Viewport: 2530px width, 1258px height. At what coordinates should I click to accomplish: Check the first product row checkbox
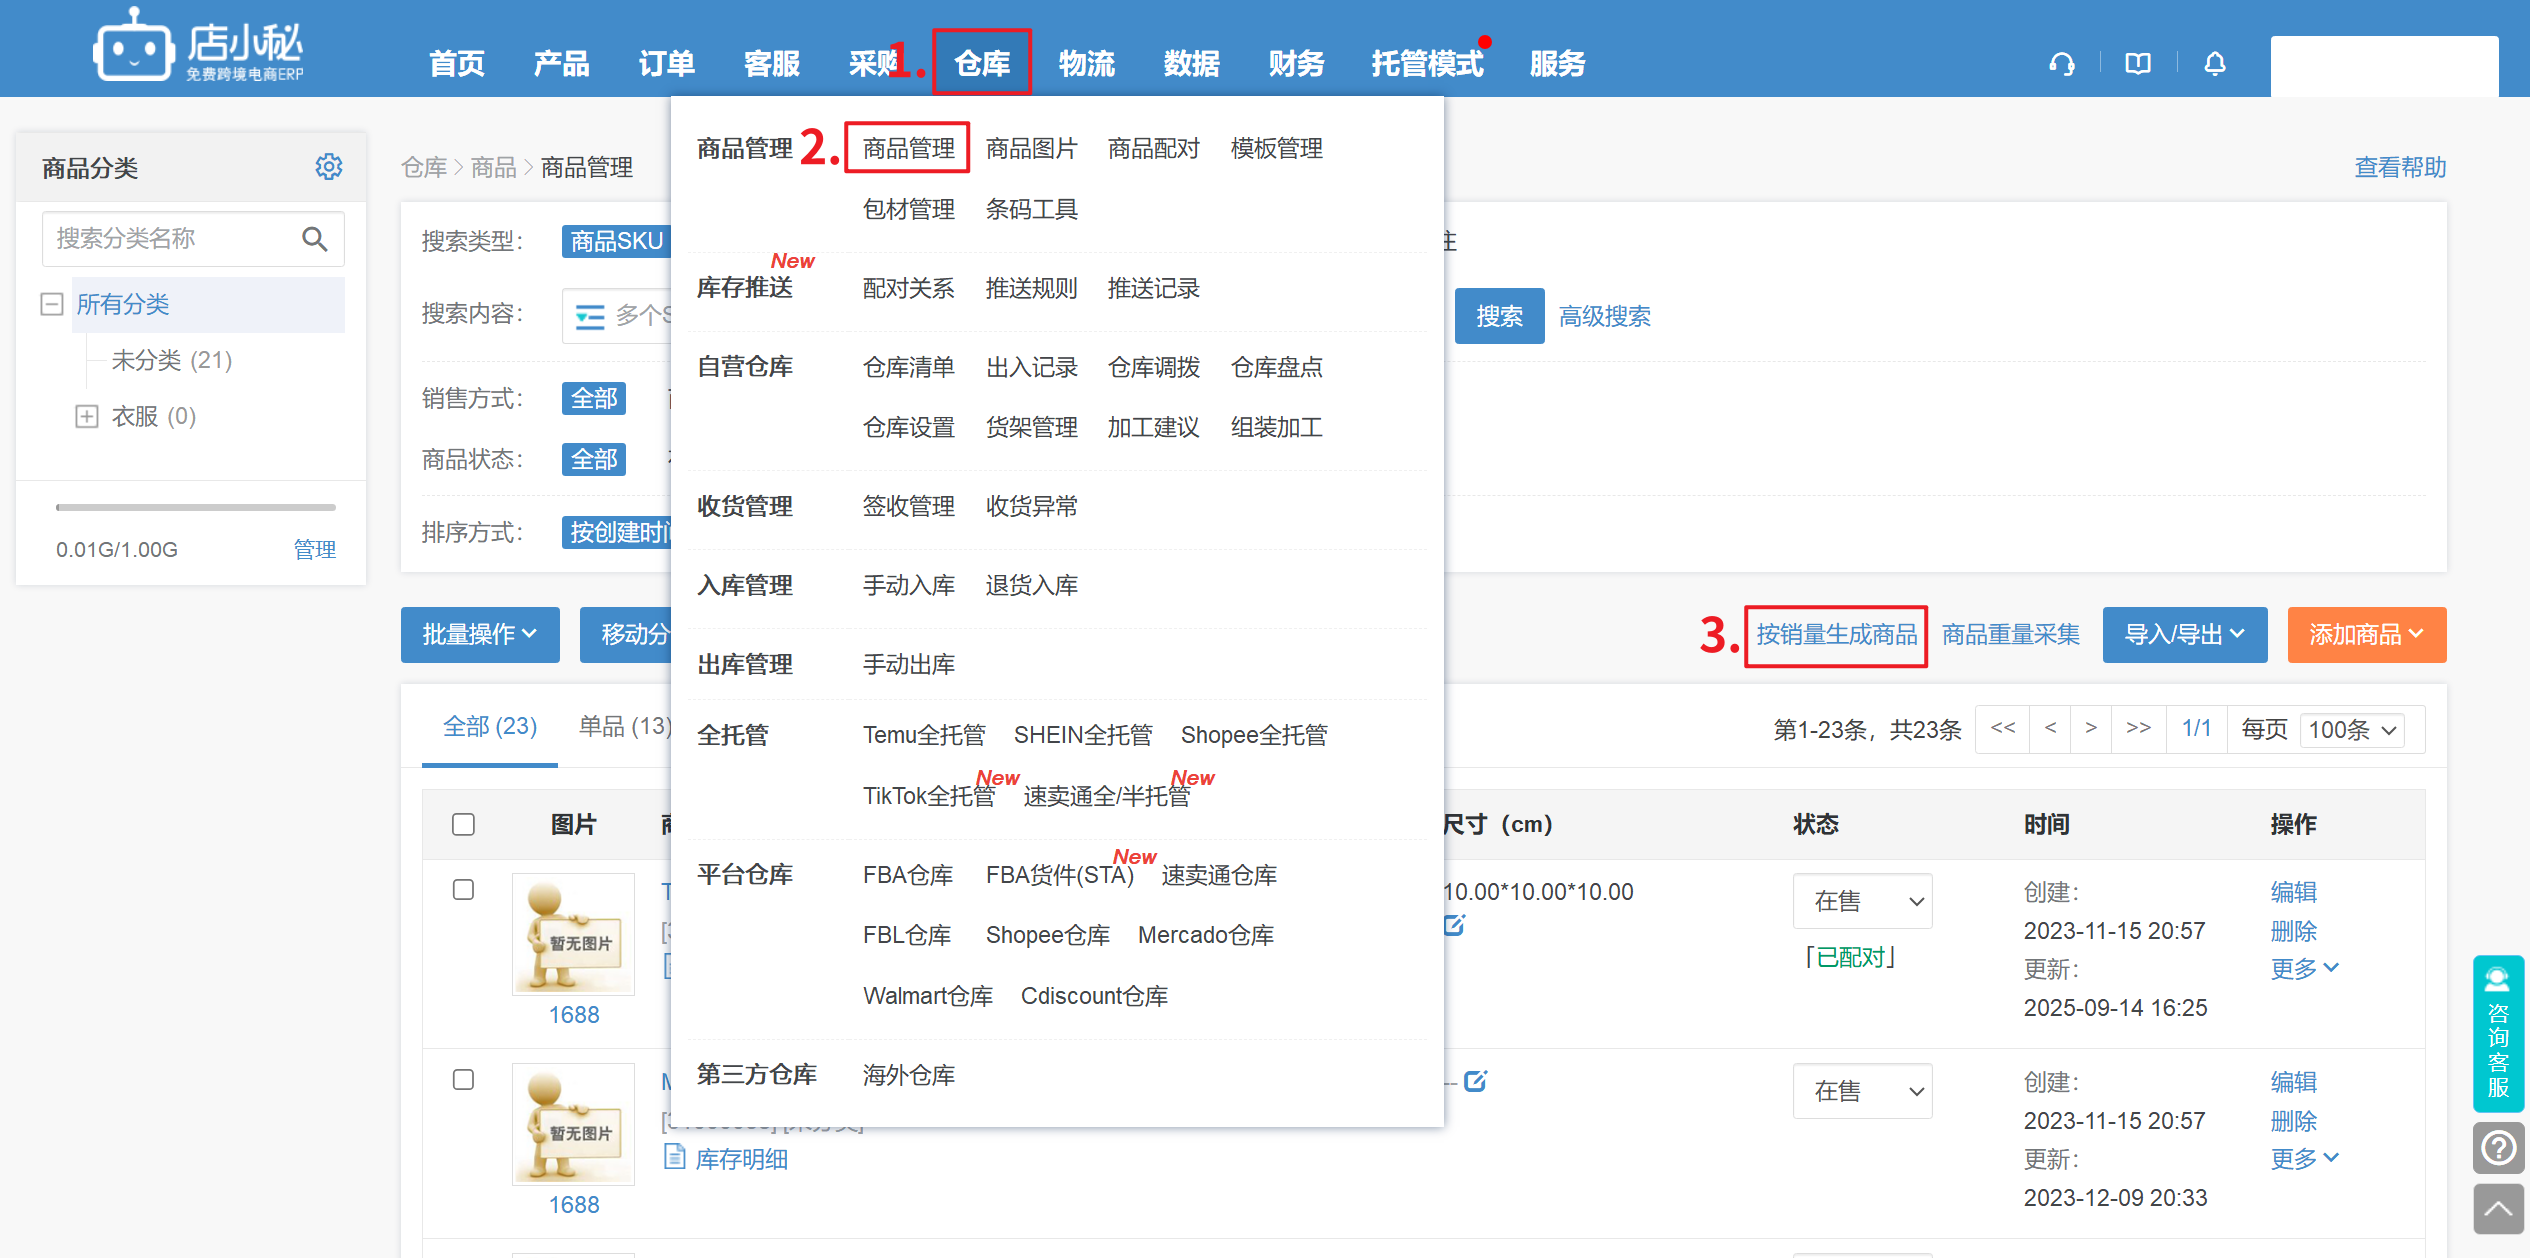(463, 890)
